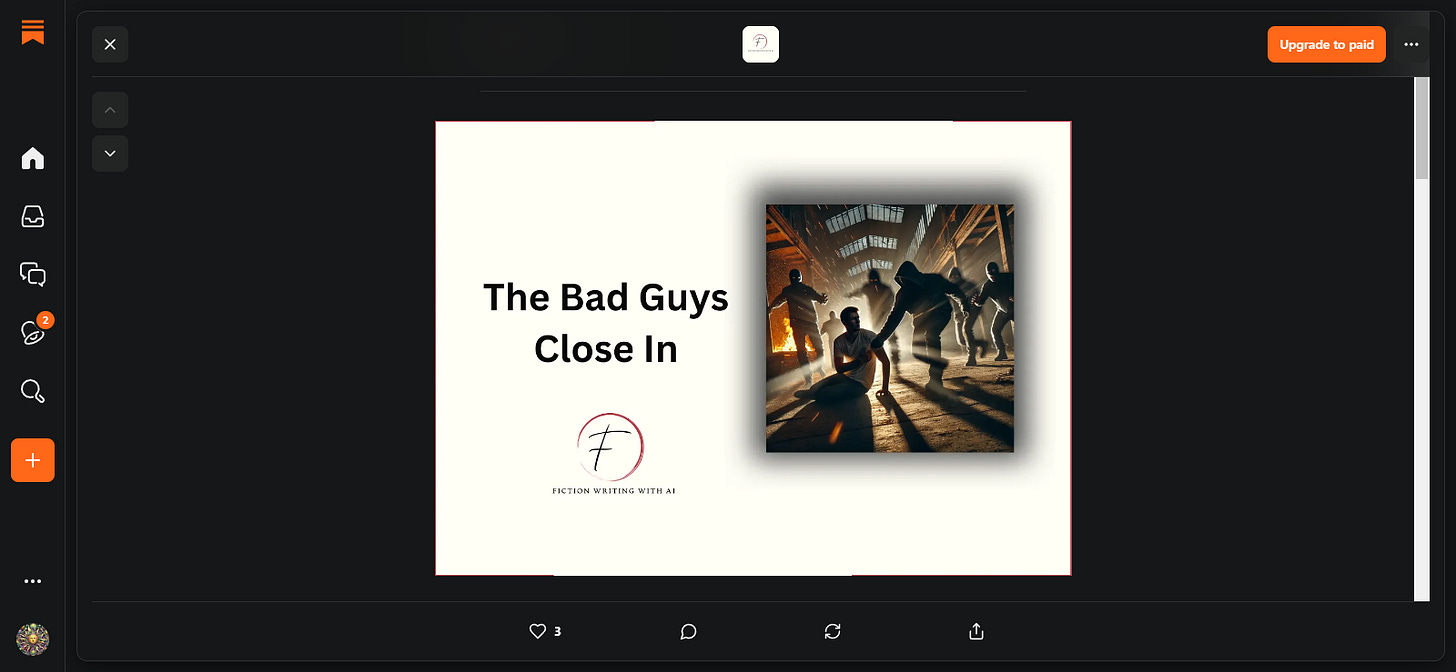Viewport: 1456px width, 672px height.
Task: Click Upgrade to paid button
Action: click(x=1326, y=44)
